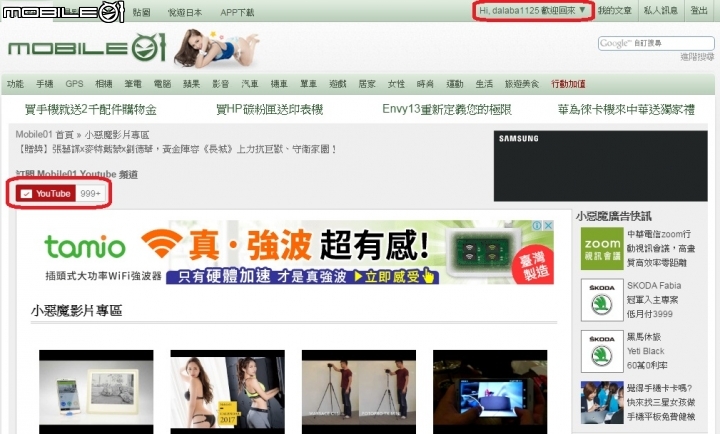Select the 手機 category tab

[45, 84]
